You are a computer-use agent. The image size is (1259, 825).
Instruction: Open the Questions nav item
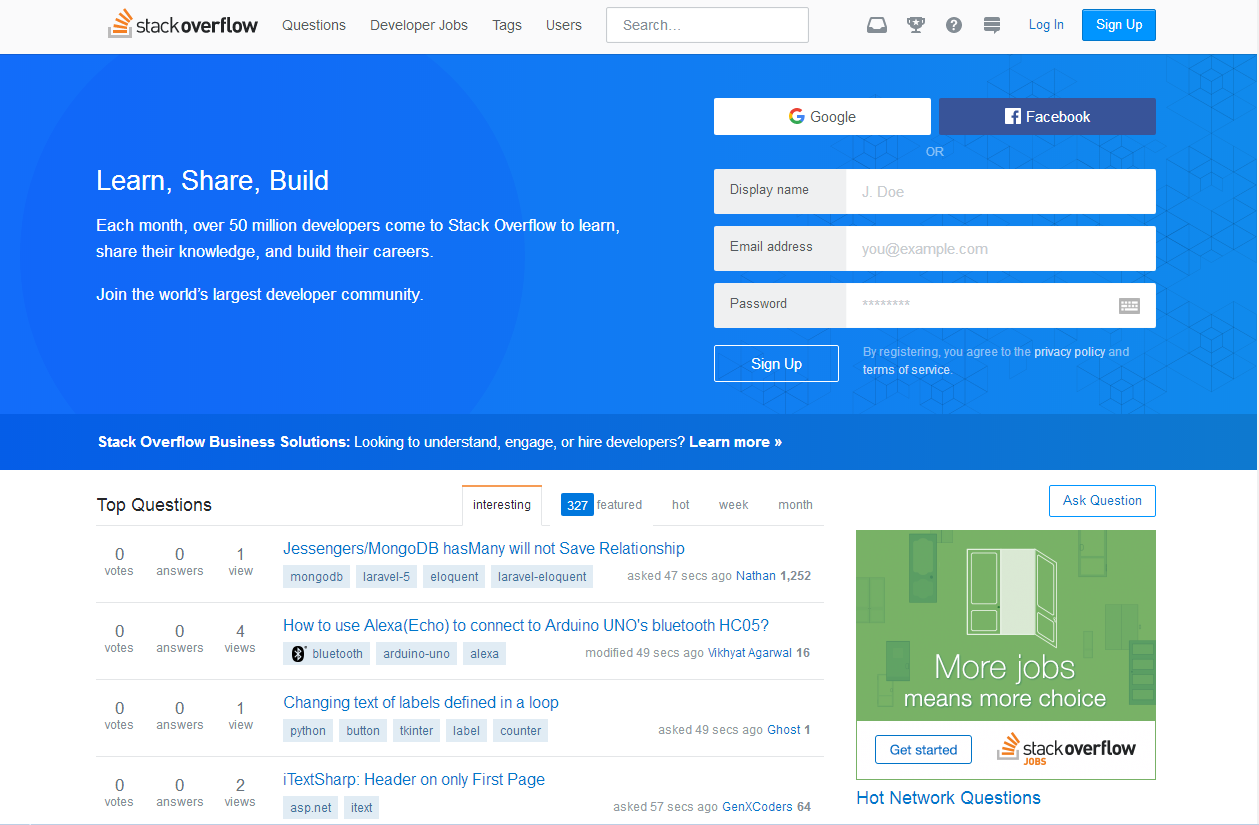click(314, 25)
